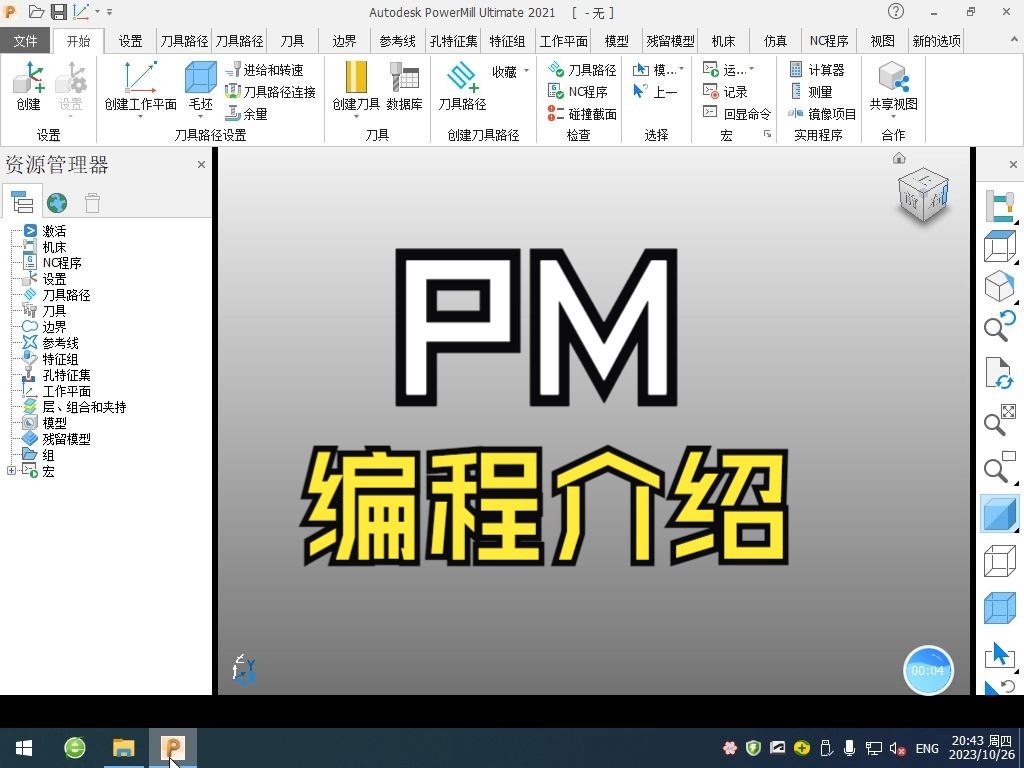Switch to the 视图 view tab
This screenshot has height=768, width=1024.
click(x=882, y=41)
